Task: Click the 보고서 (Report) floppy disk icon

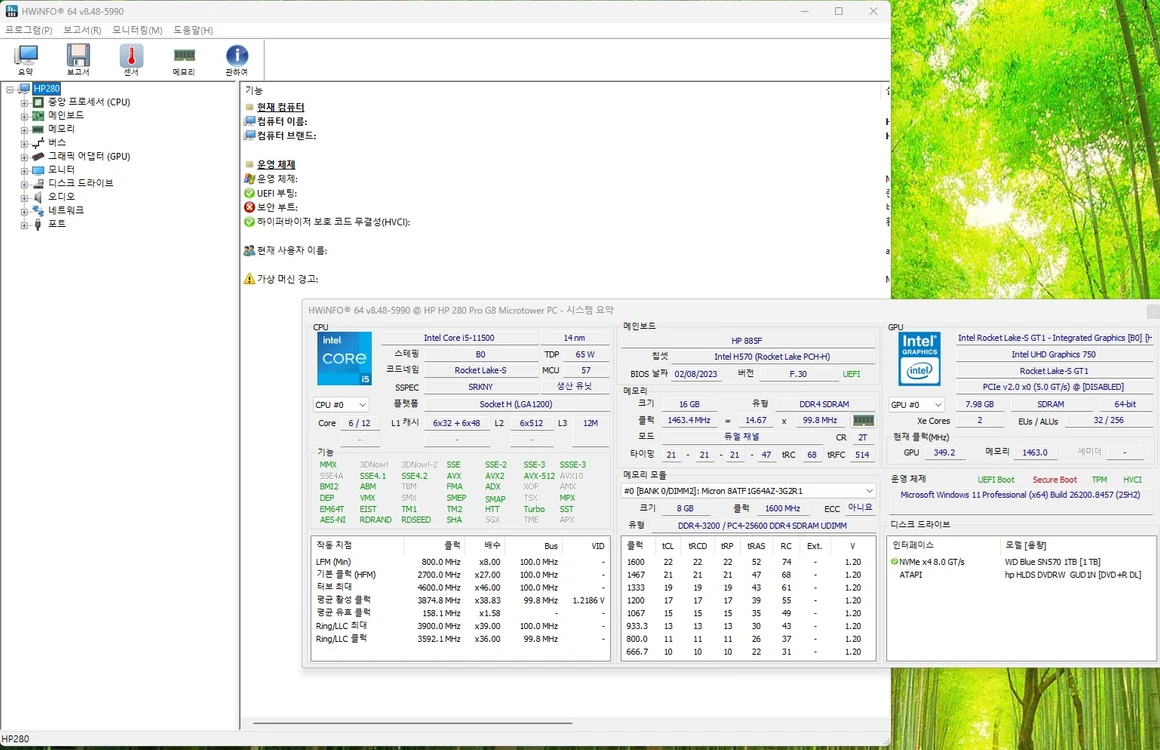Action: (78, 60)
